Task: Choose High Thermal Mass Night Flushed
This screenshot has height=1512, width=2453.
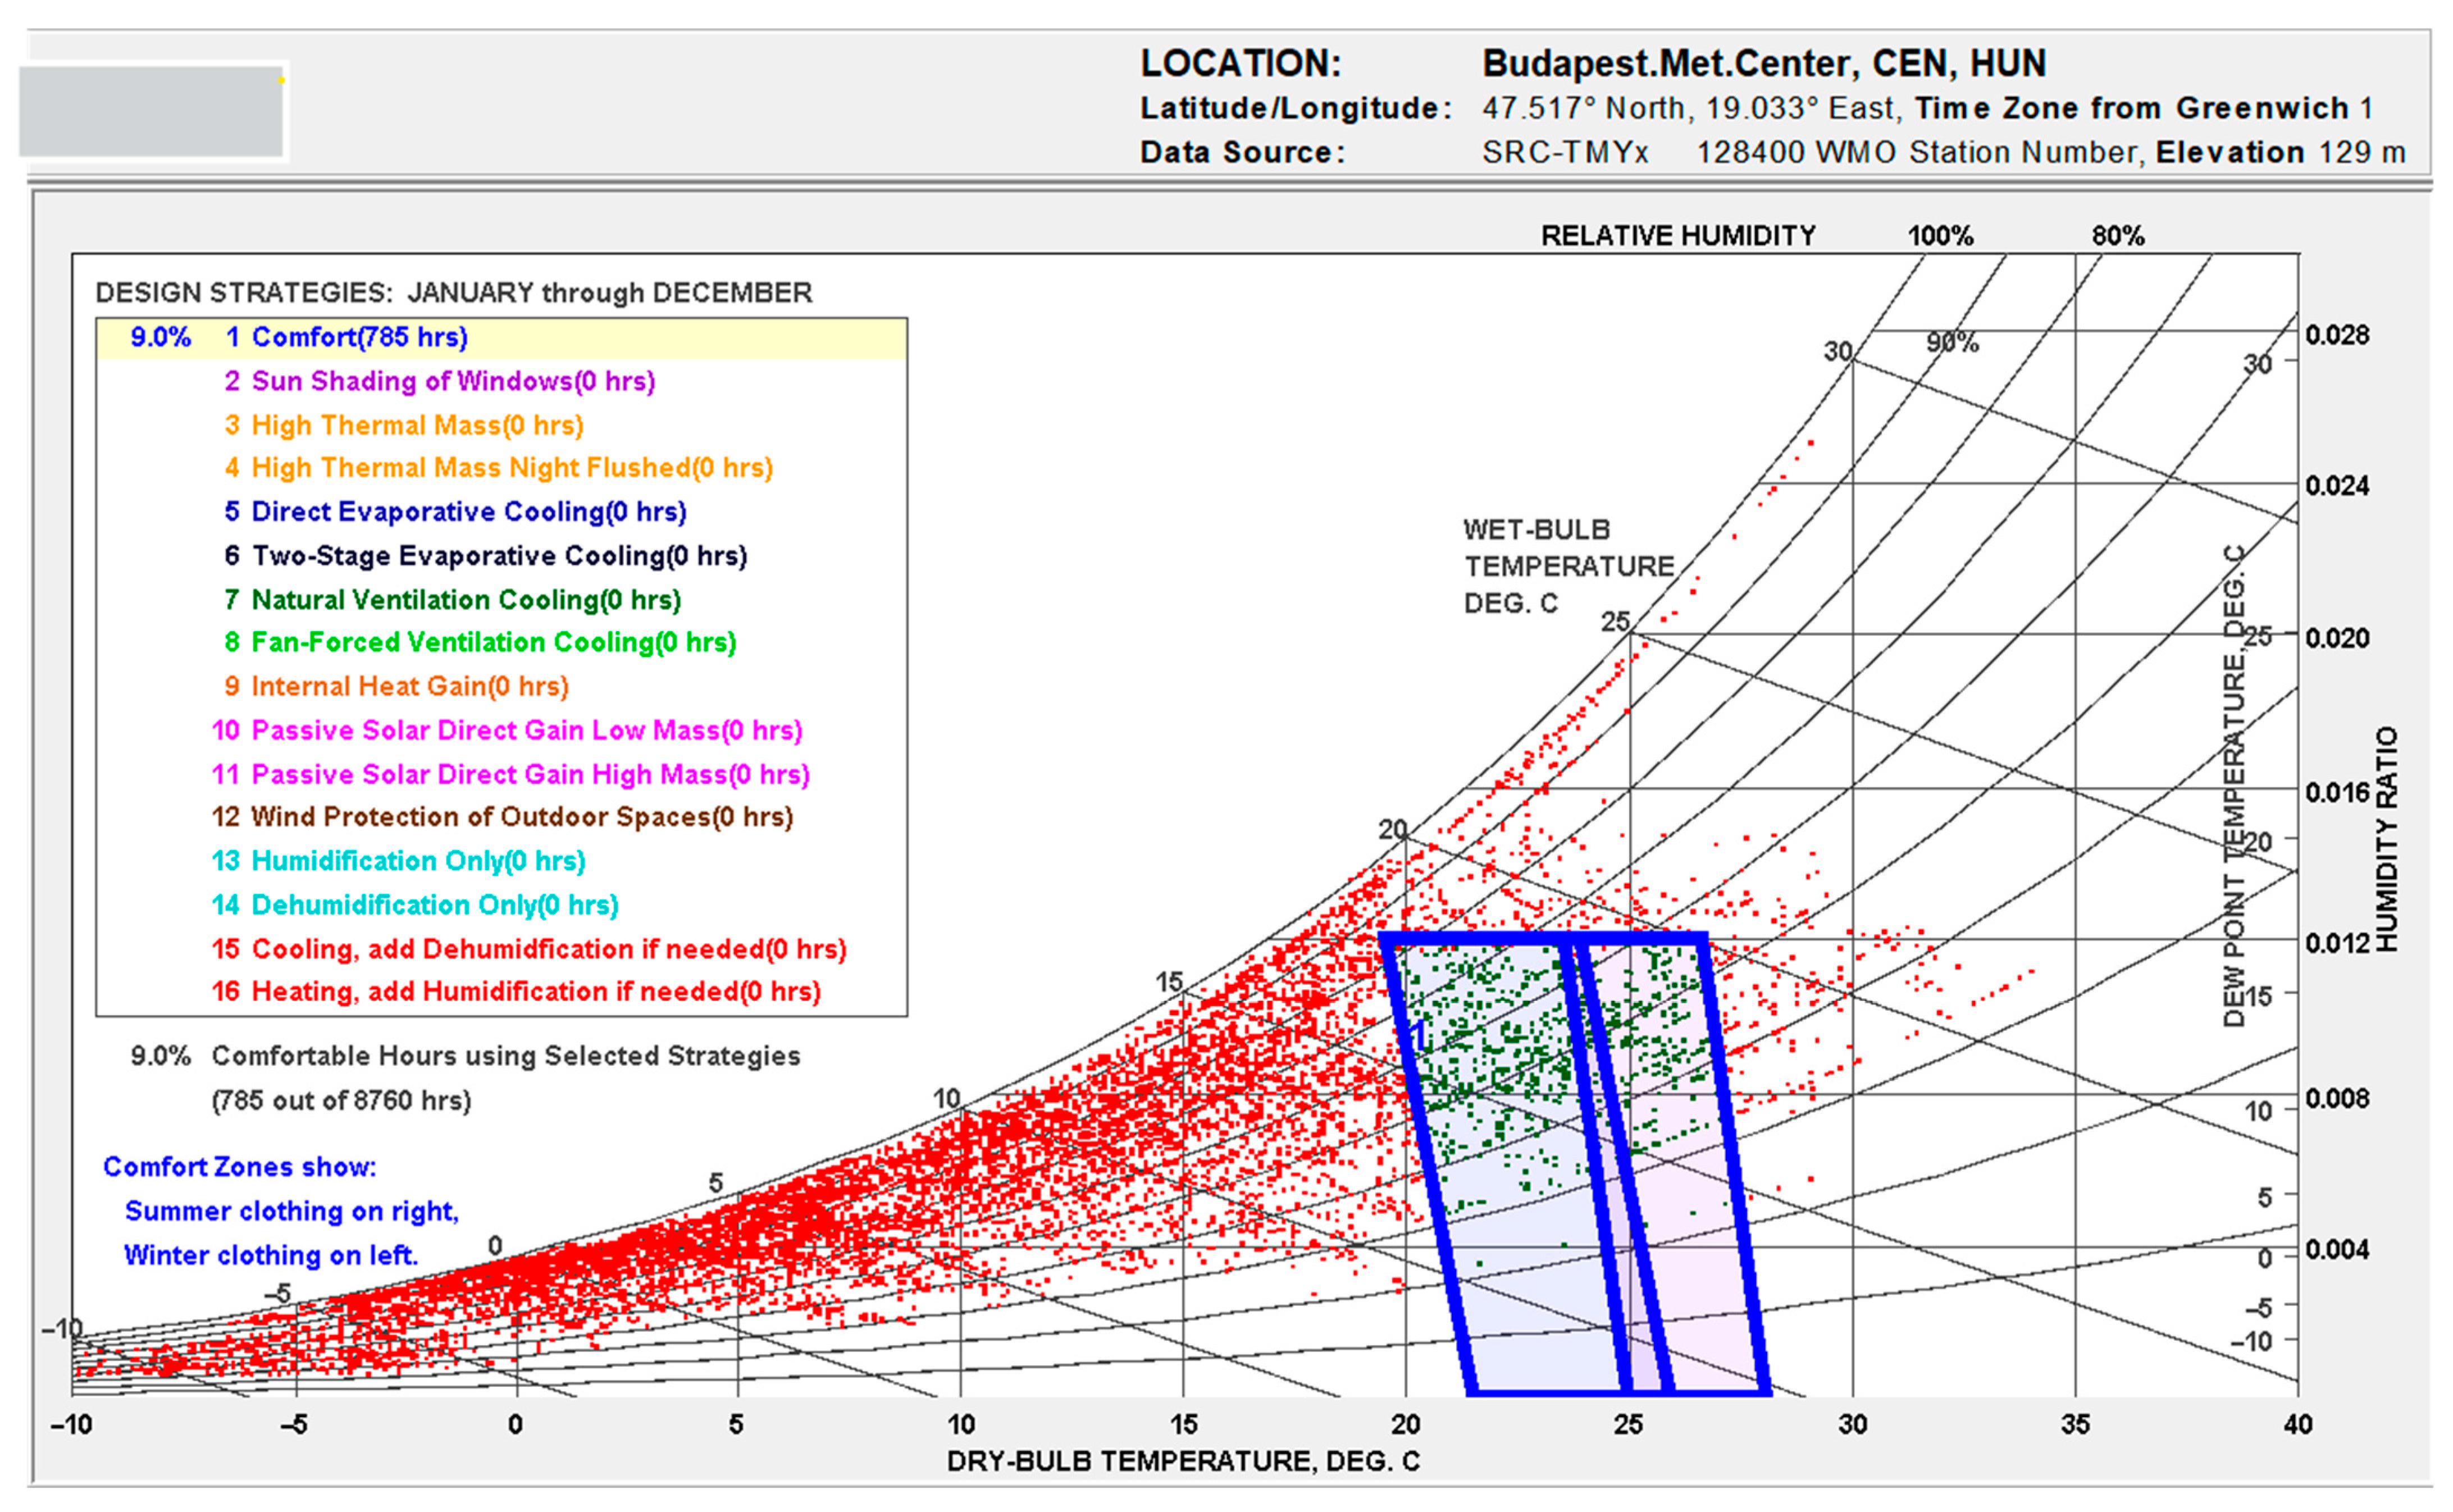Action: click(511, 468)
